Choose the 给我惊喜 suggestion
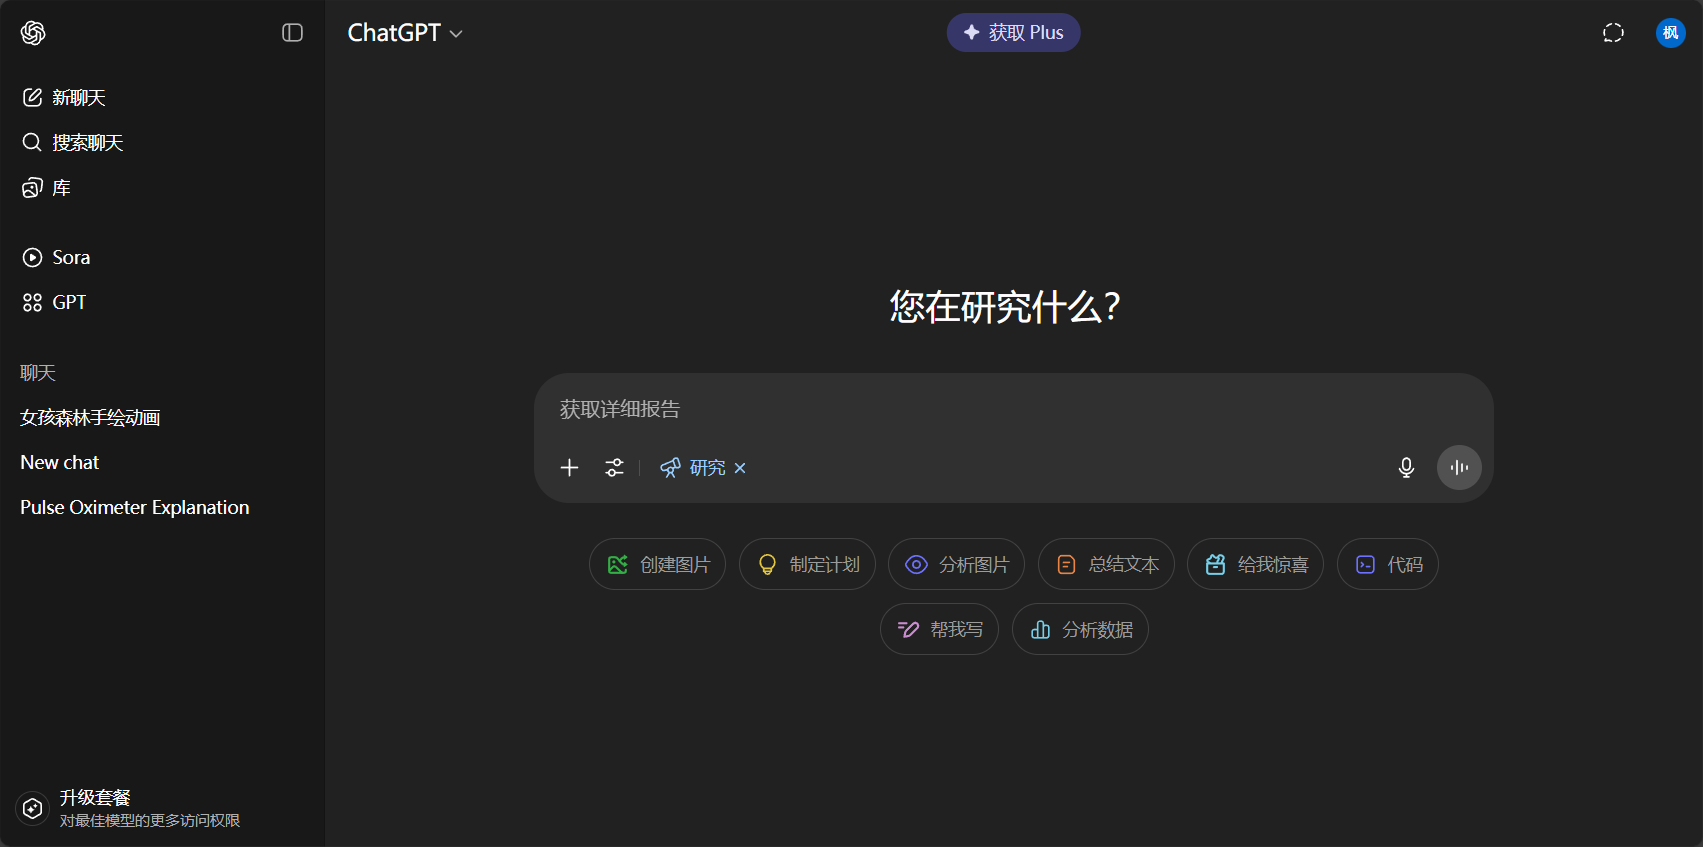 [x=1255, y=564]
